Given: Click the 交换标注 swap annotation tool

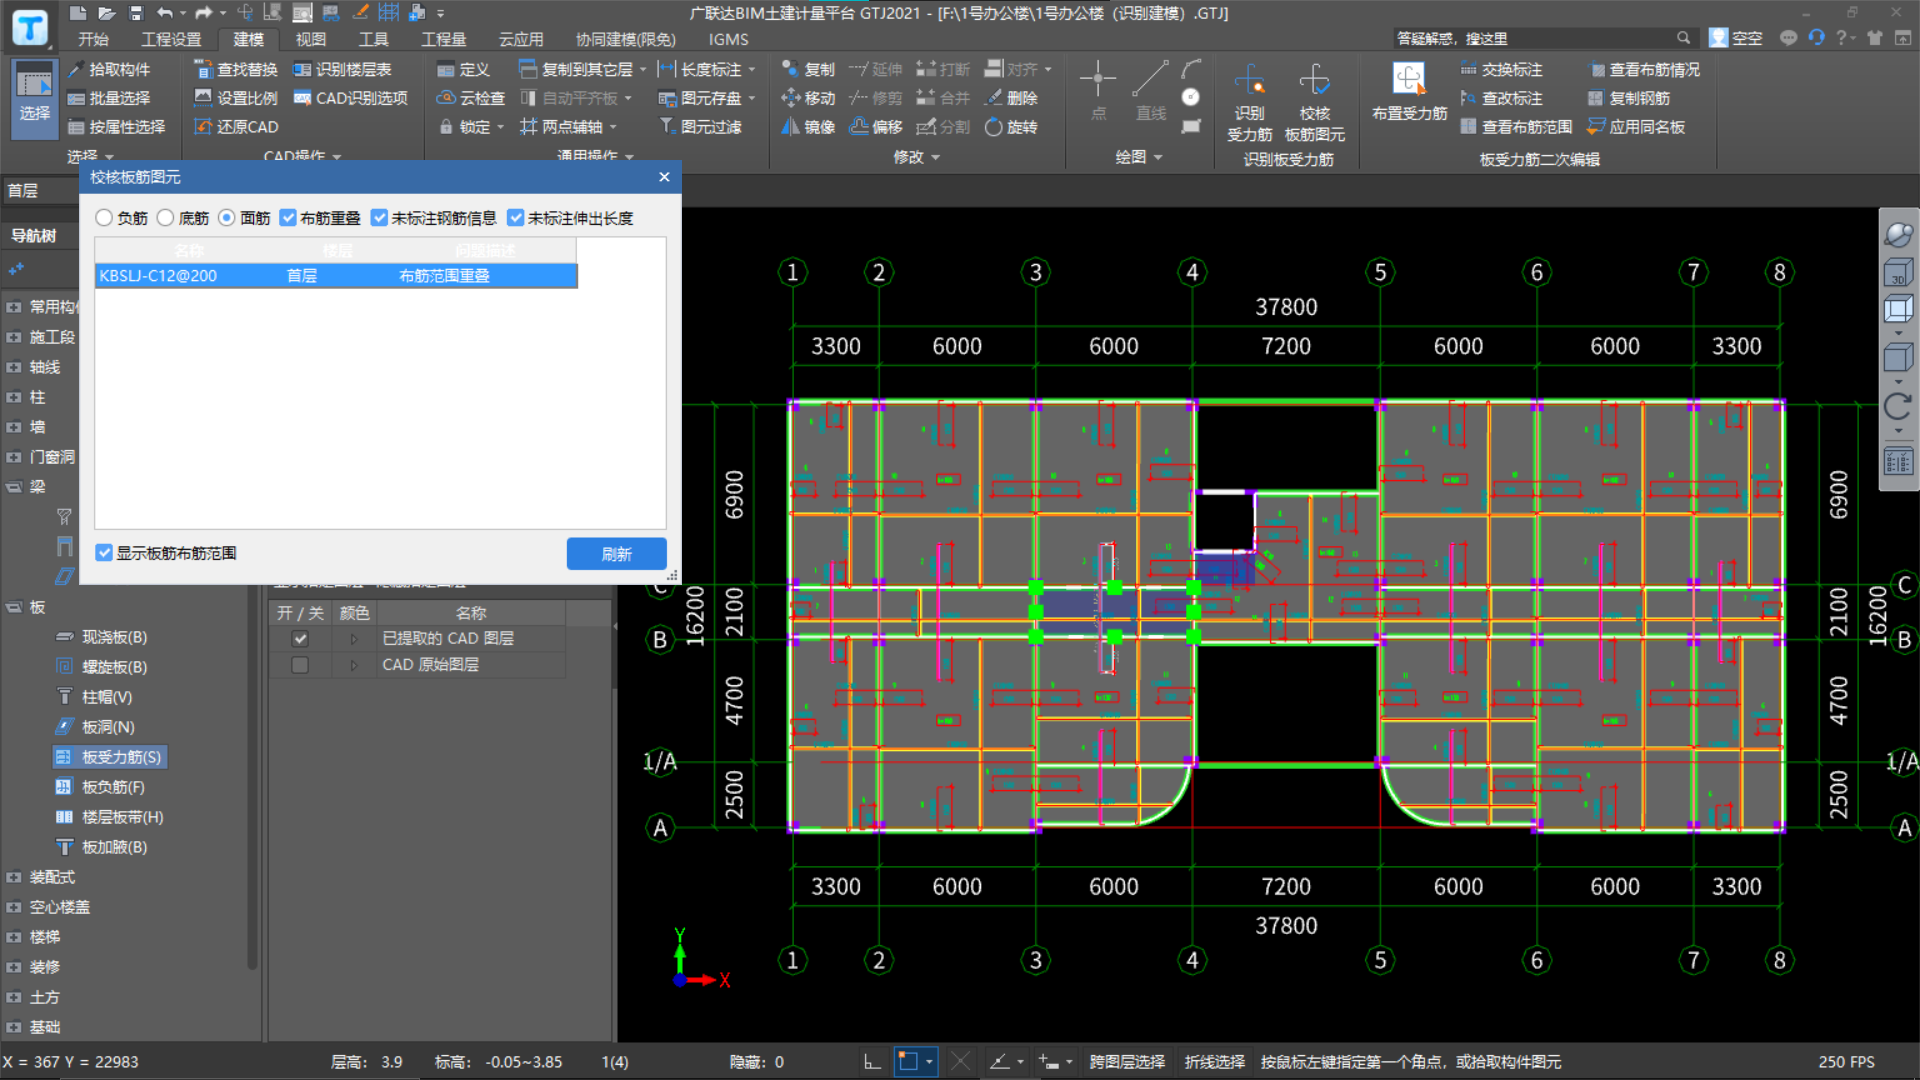Looking at the screenshot, I should click(x=1501, y=69).
